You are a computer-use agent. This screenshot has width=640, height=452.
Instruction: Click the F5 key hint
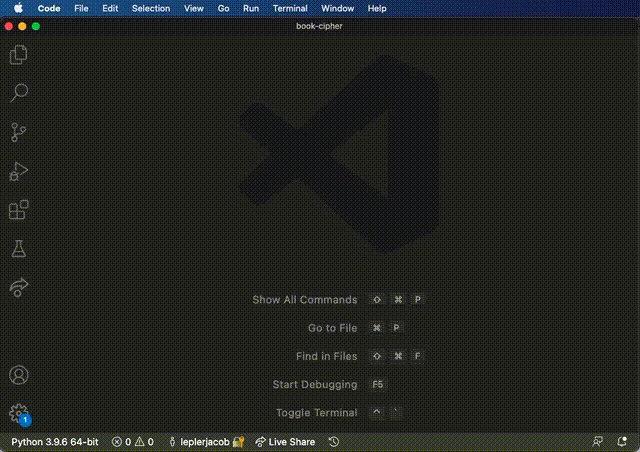pyautogui.click(x=378, y=384)
